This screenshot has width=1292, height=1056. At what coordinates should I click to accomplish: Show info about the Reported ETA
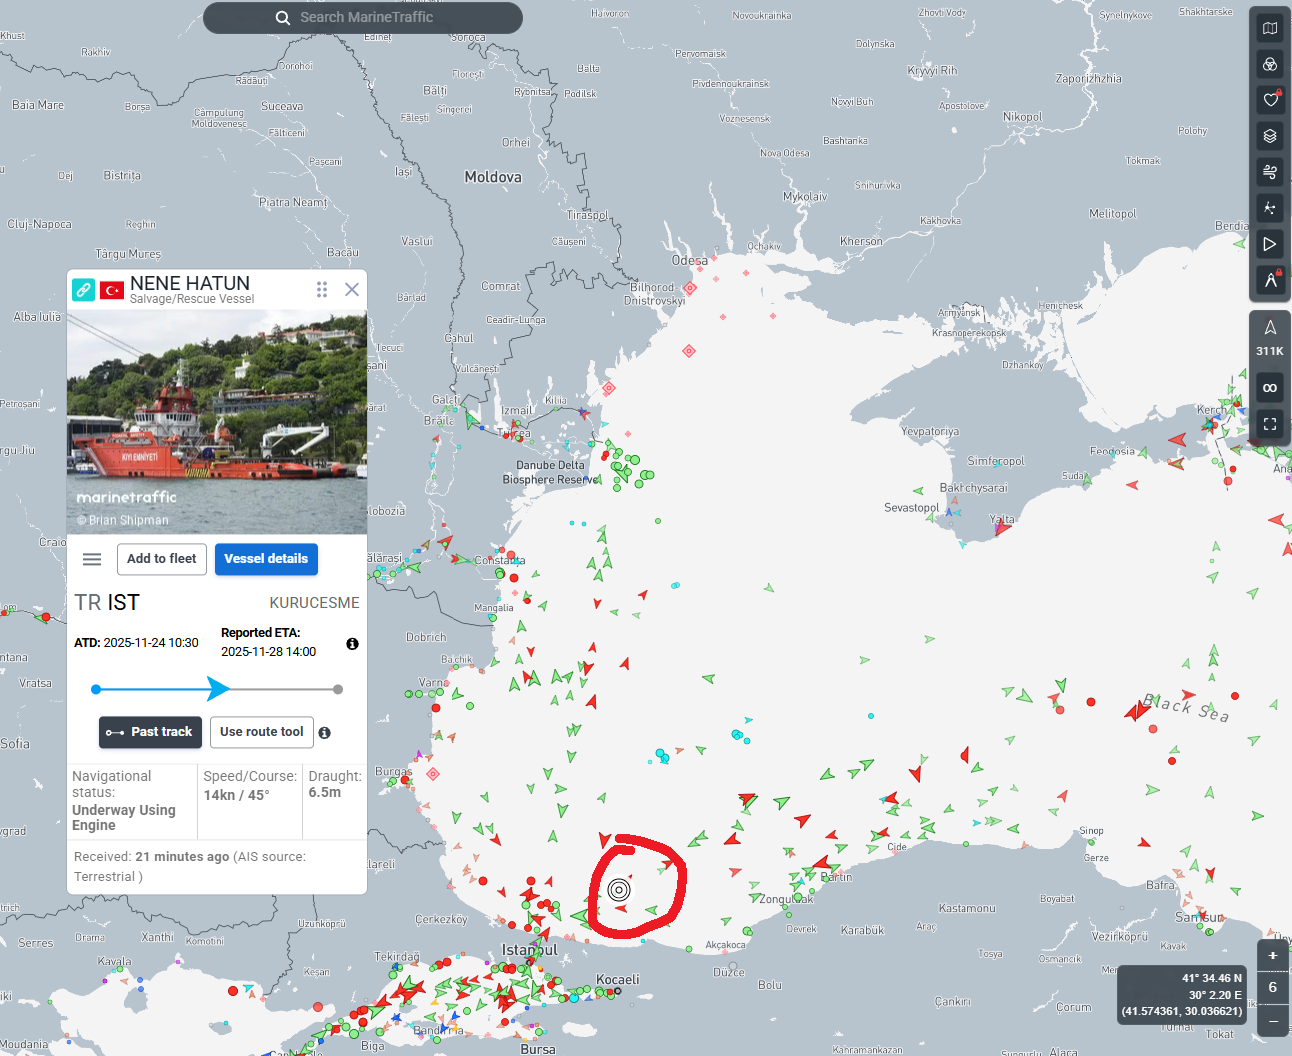pos(352,644)
